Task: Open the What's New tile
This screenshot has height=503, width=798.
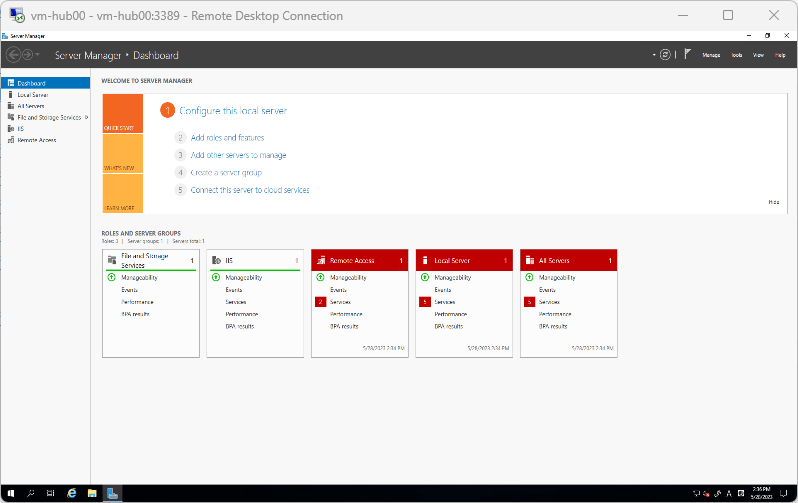Action: pos(123,154)
